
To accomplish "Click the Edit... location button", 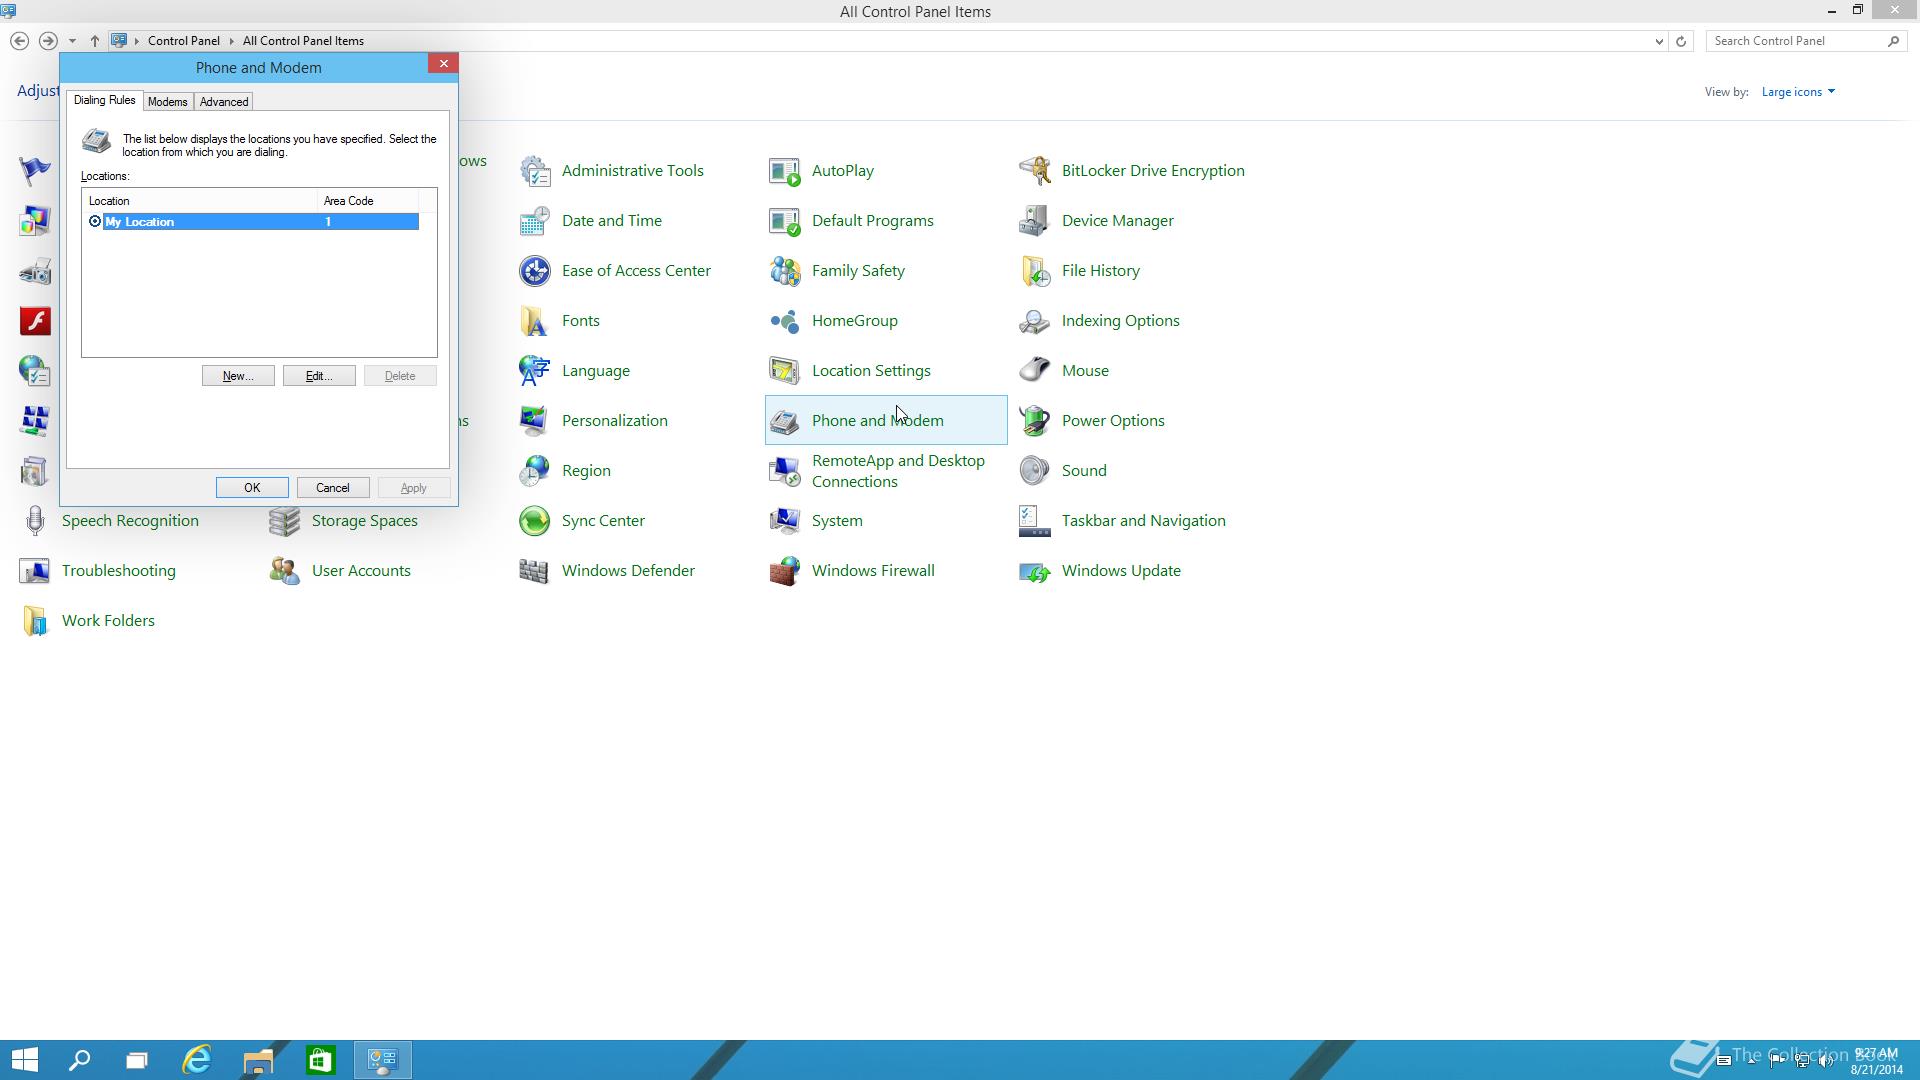I will click(319, 376).
